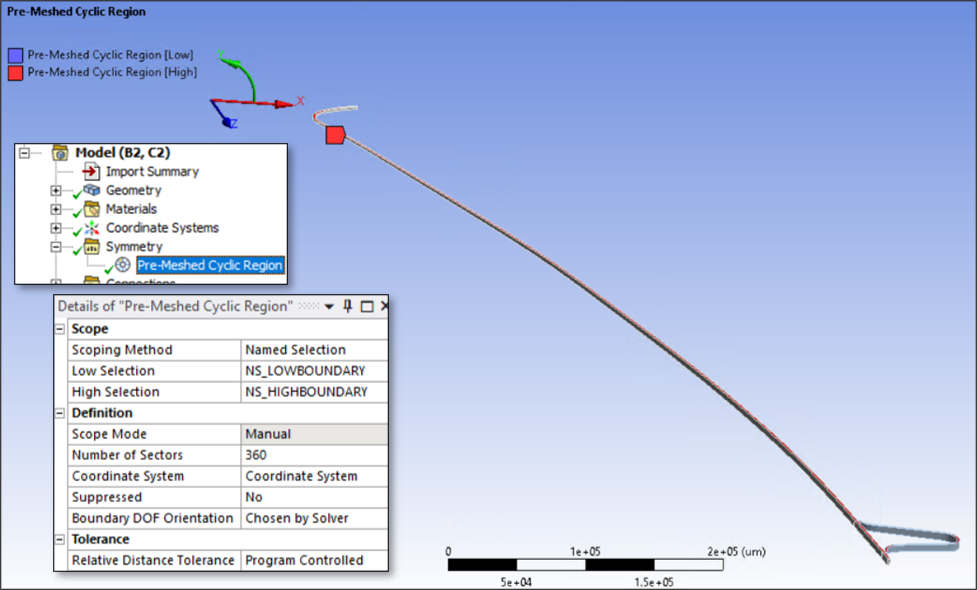Image resolution: width=977 pixels, height=590 pixels.
Task: Click the Import Summary icon in the tree
Action: 92,172
